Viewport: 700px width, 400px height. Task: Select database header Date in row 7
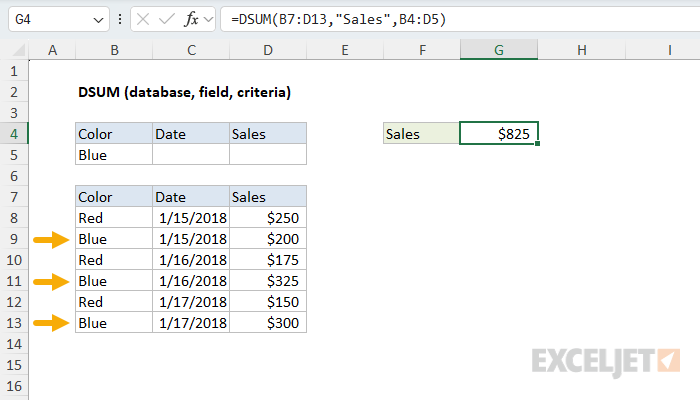191,196
